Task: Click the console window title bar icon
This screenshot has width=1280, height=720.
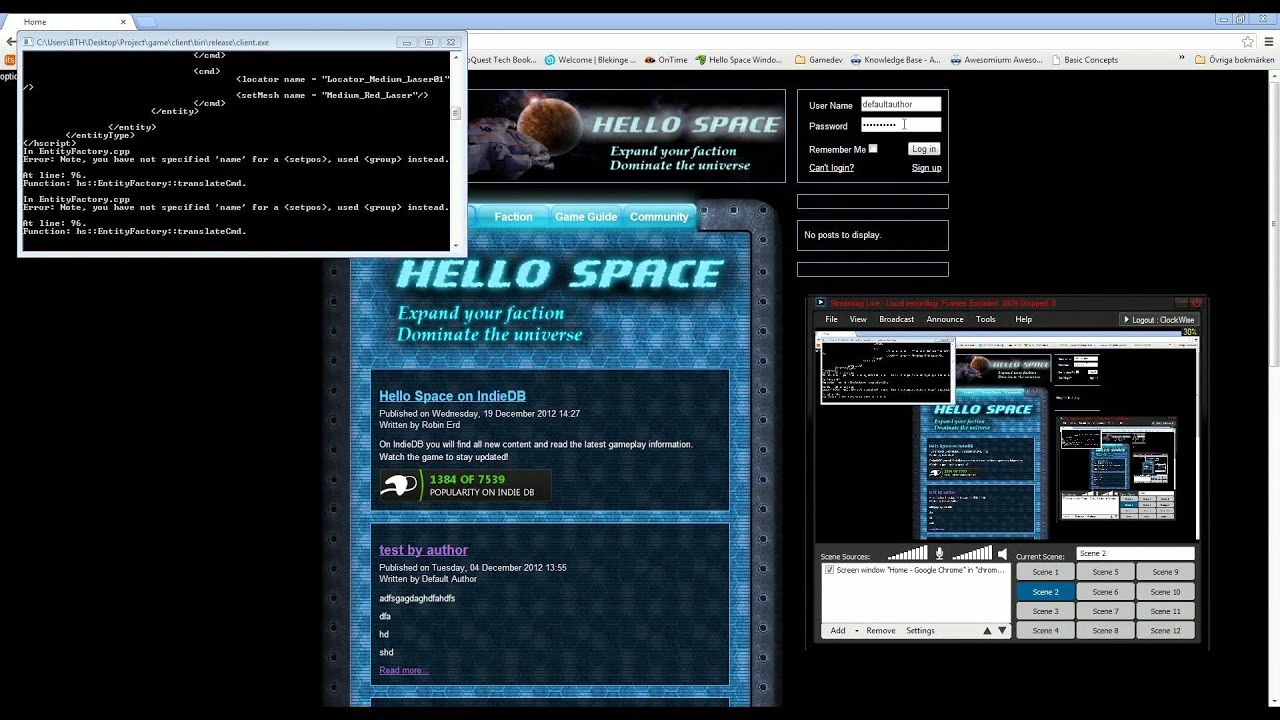Action: pos(28,42)
